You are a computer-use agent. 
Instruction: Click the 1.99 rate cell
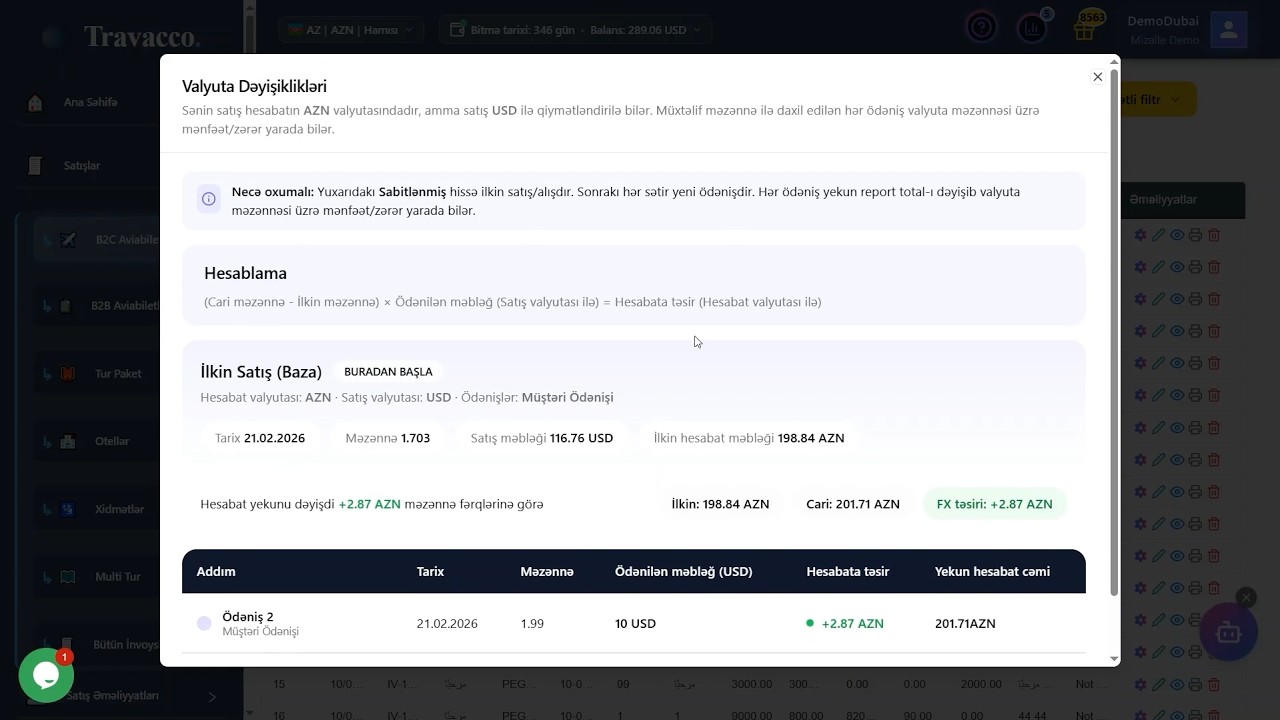[x=532, y=623]
